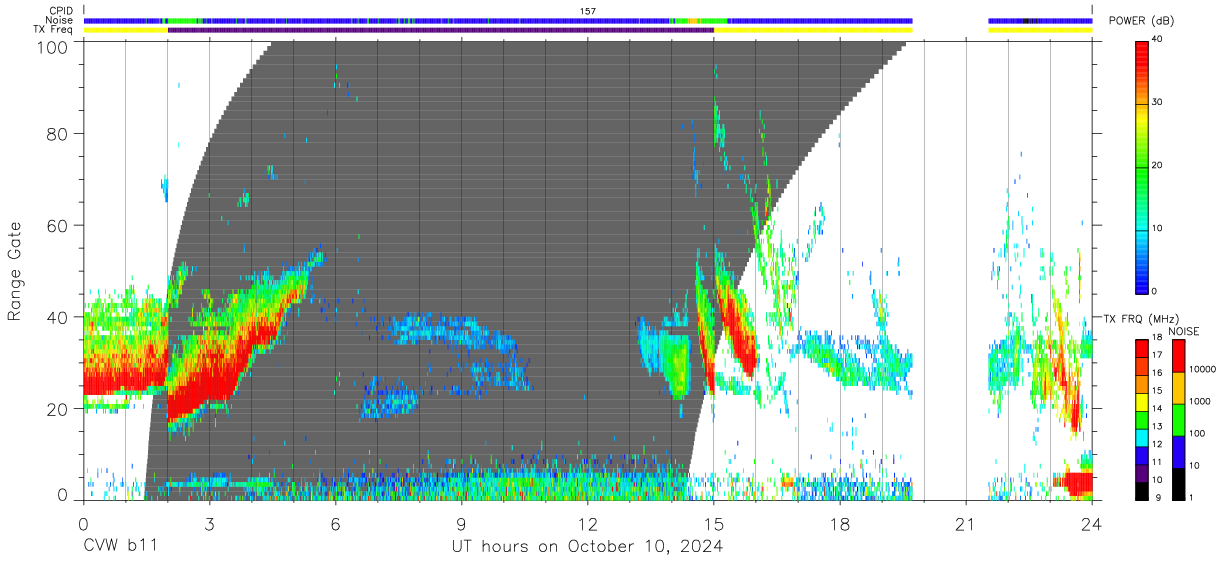Click the y-axis tick label 20
Image resolution: width=1228 pixels, height=567 pixels.
tap(59, 409)
